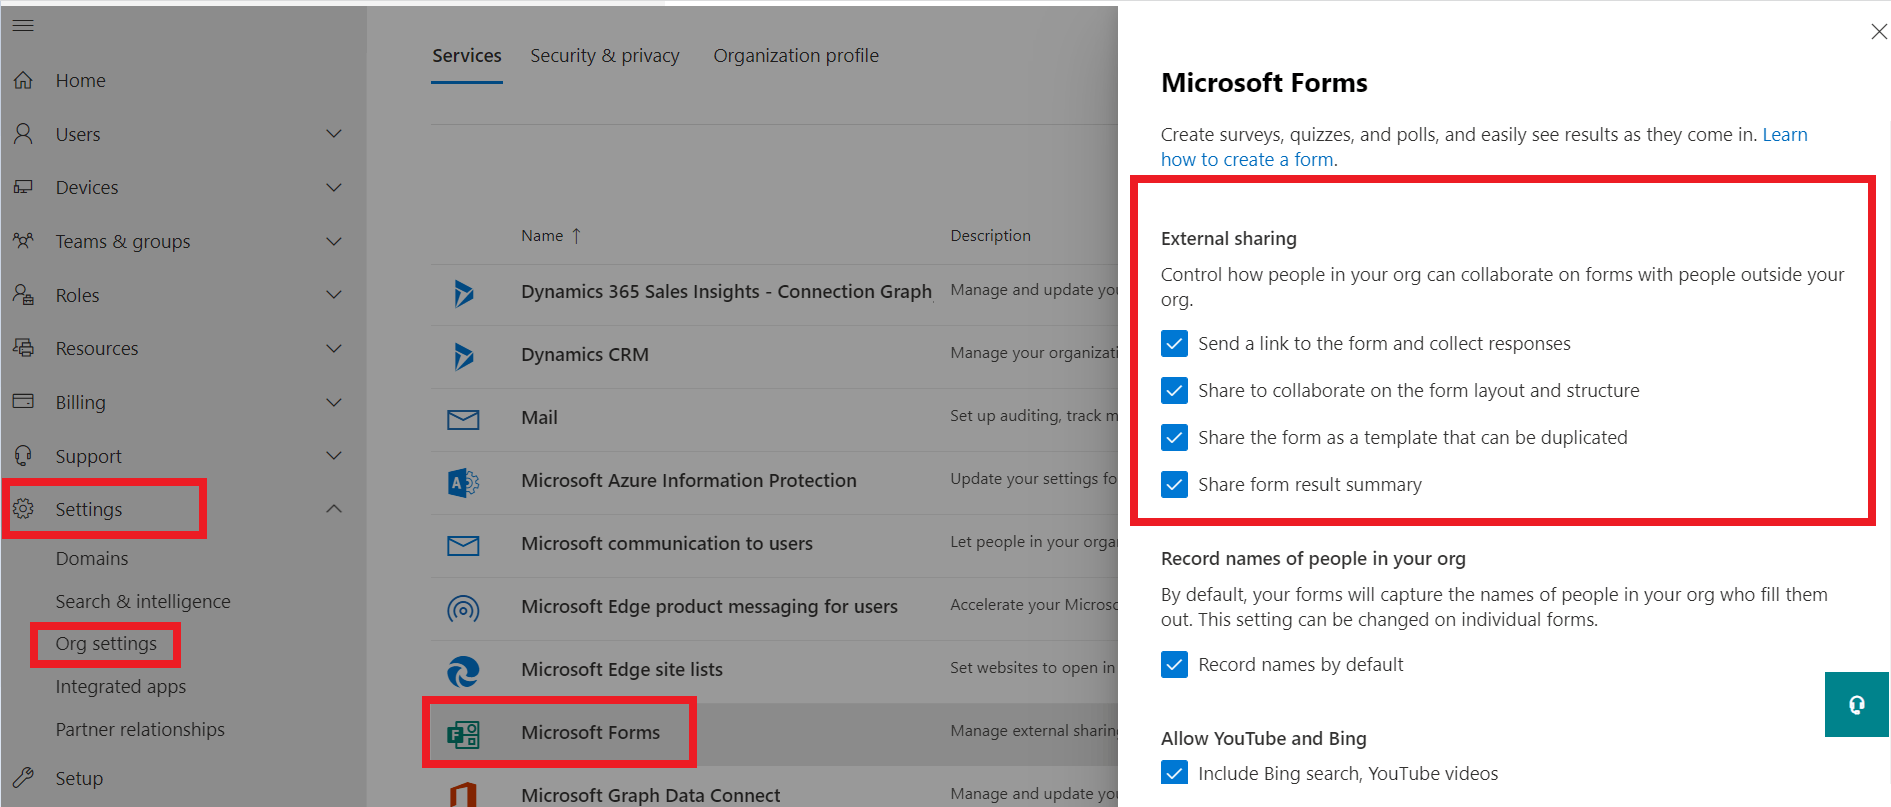Toggle Include Bing search, YouTube videos checkbox
The width and height of the screenshot is (1891, 807).
click(1175, 773)
